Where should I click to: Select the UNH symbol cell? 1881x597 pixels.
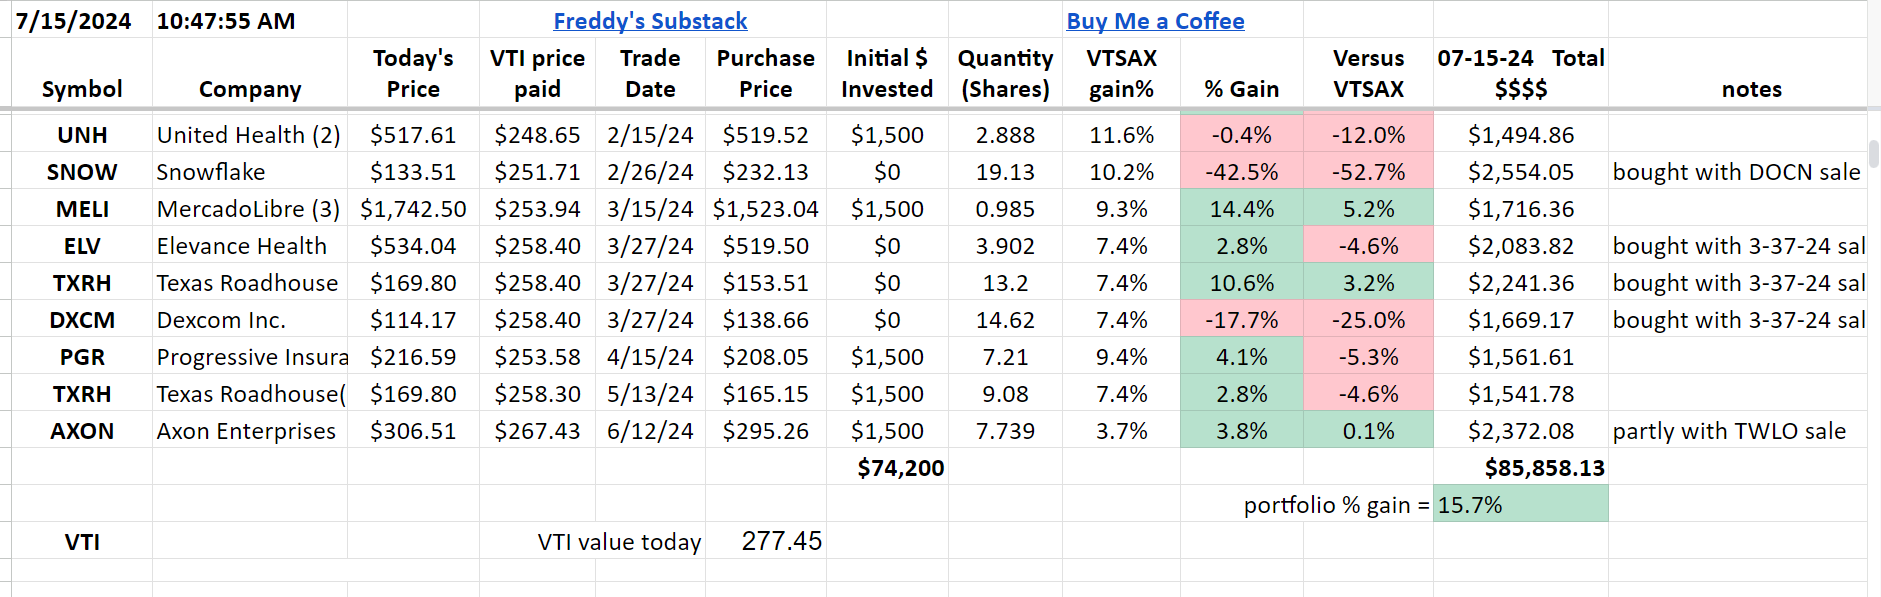pyautogui.click(x=82, y=135)
